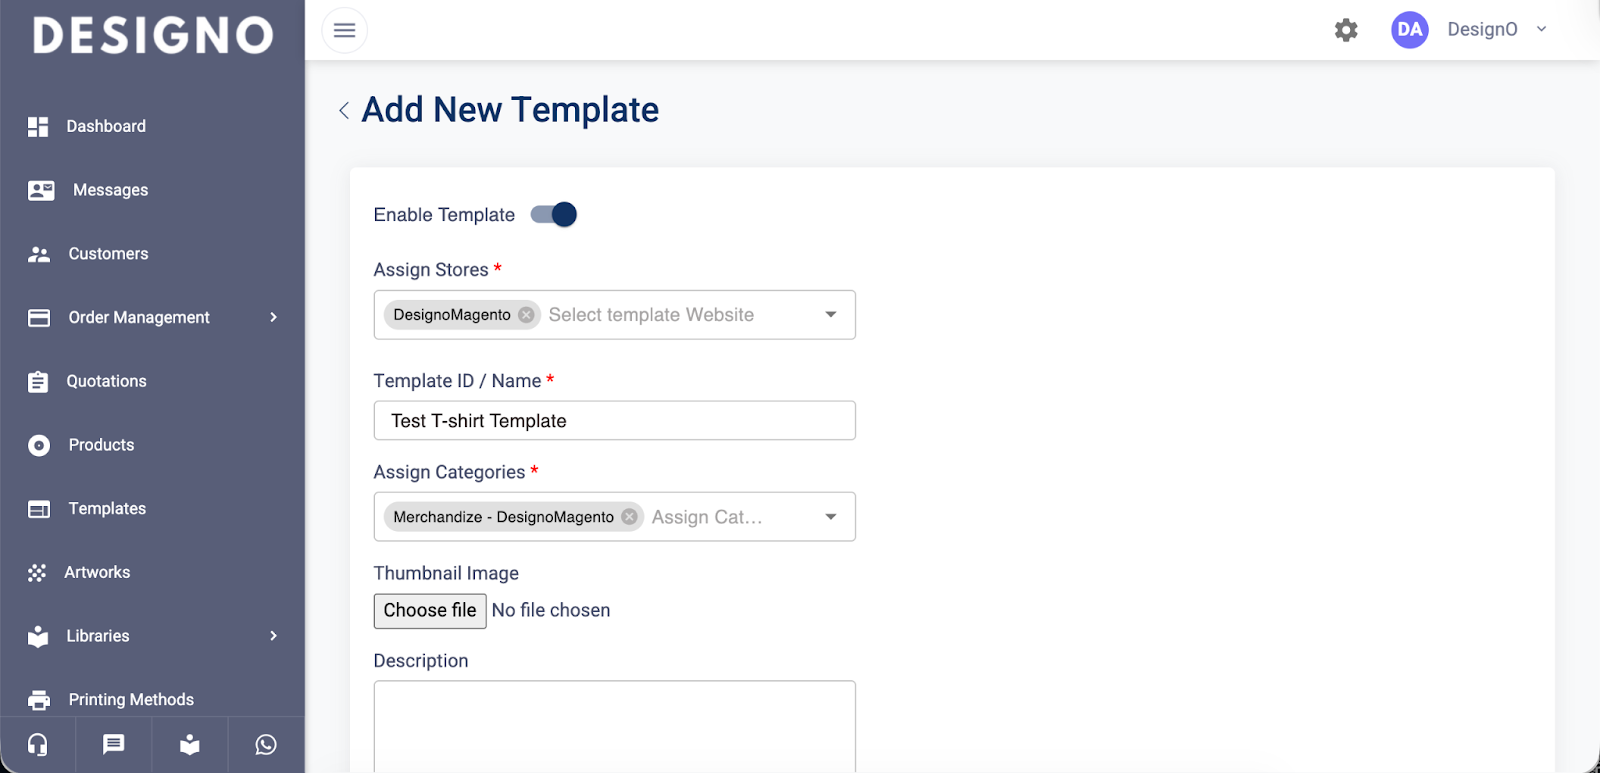This screenshot has height=773, width=1600.
Task: Open the Assign Categories dropdown arrow
Action: 830,517
